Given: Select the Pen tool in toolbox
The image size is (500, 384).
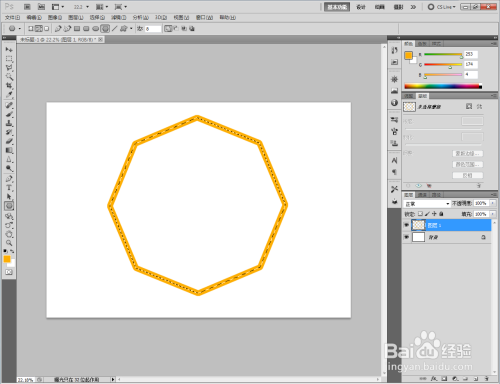Looking at the screenshot, I should click(x=9, y=179).
